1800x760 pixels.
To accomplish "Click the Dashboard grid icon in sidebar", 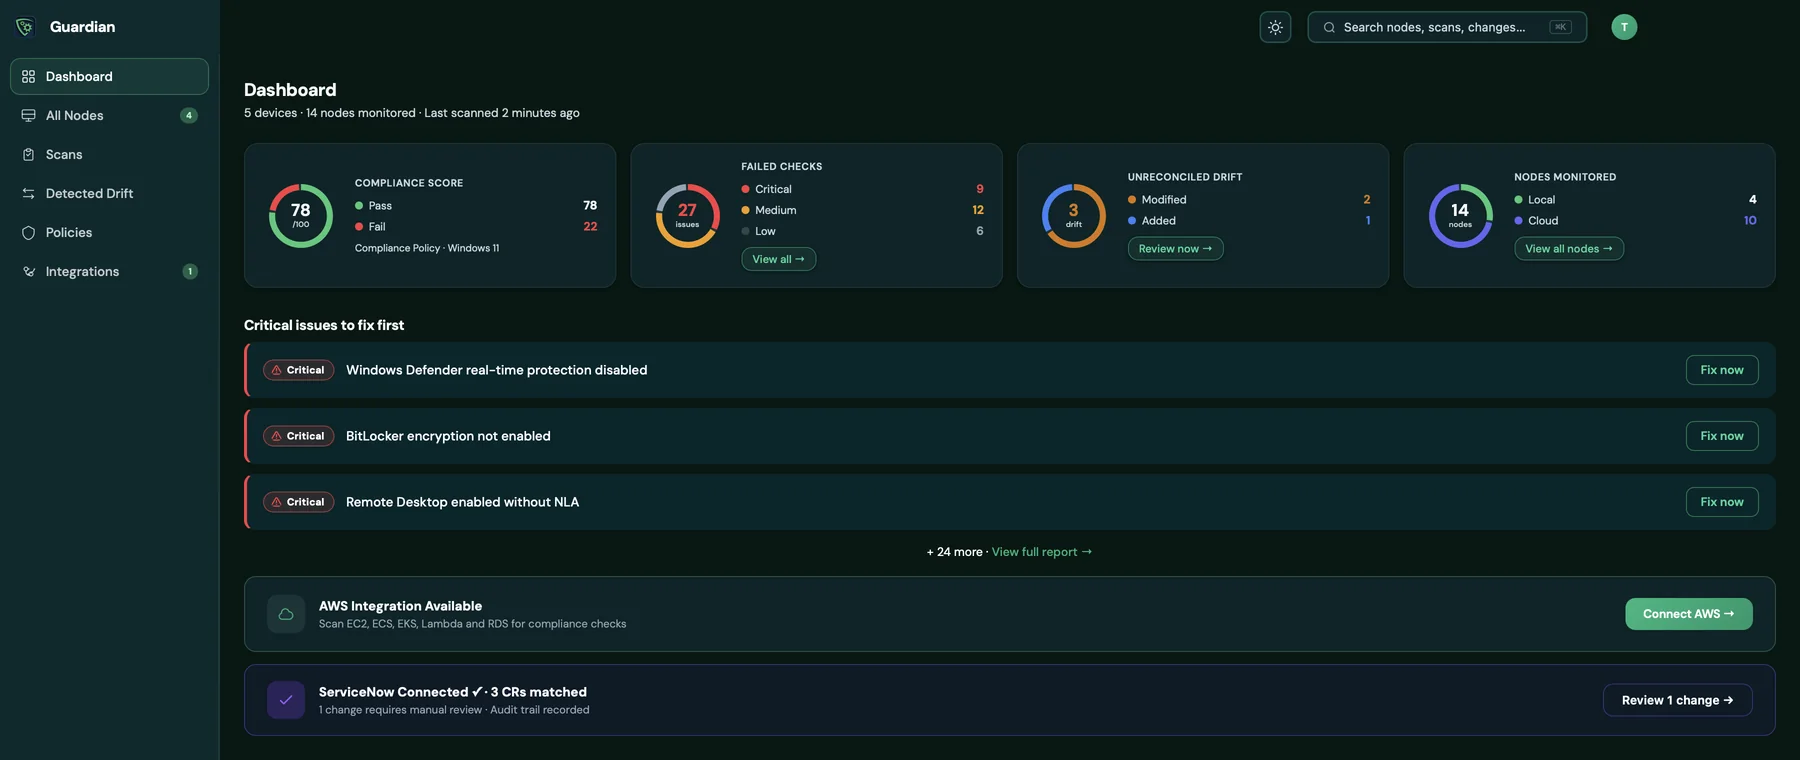I will click(28, 76).
